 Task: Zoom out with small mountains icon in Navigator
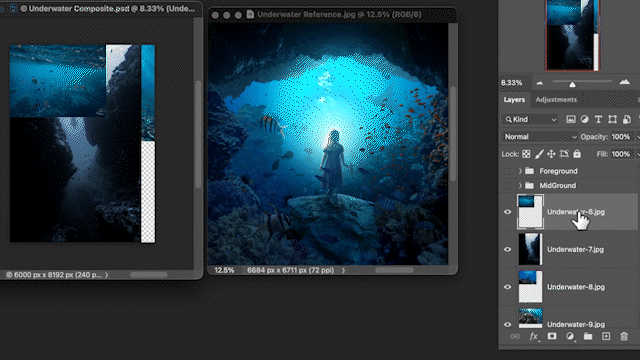tap(540, 83)
